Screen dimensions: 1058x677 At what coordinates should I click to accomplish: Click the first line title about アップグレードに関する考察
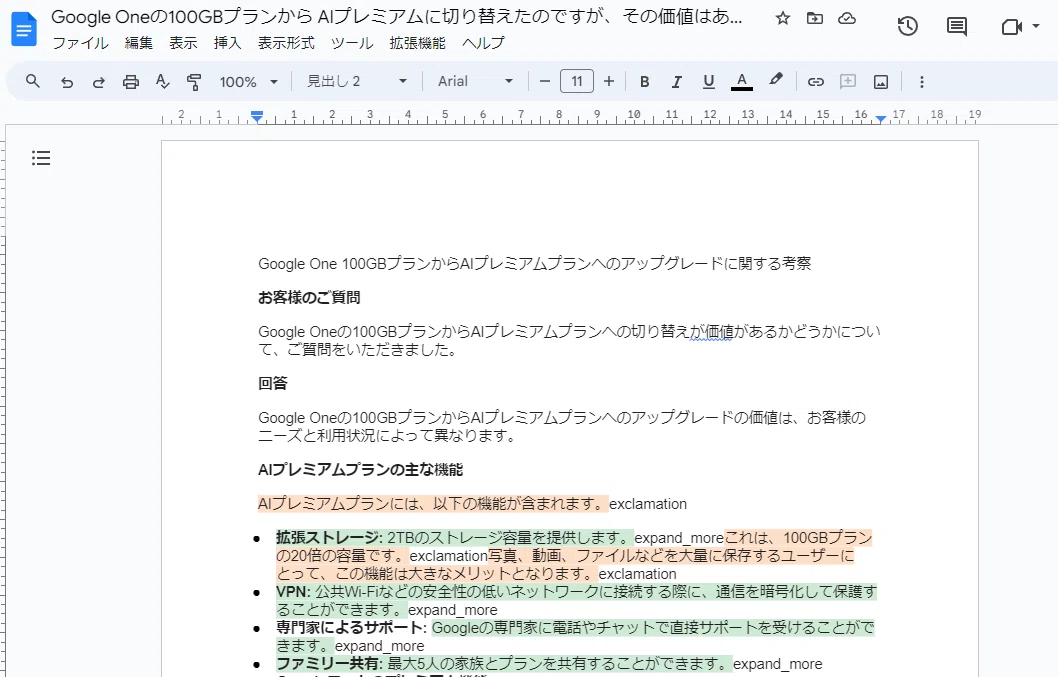tap(534, 264)
